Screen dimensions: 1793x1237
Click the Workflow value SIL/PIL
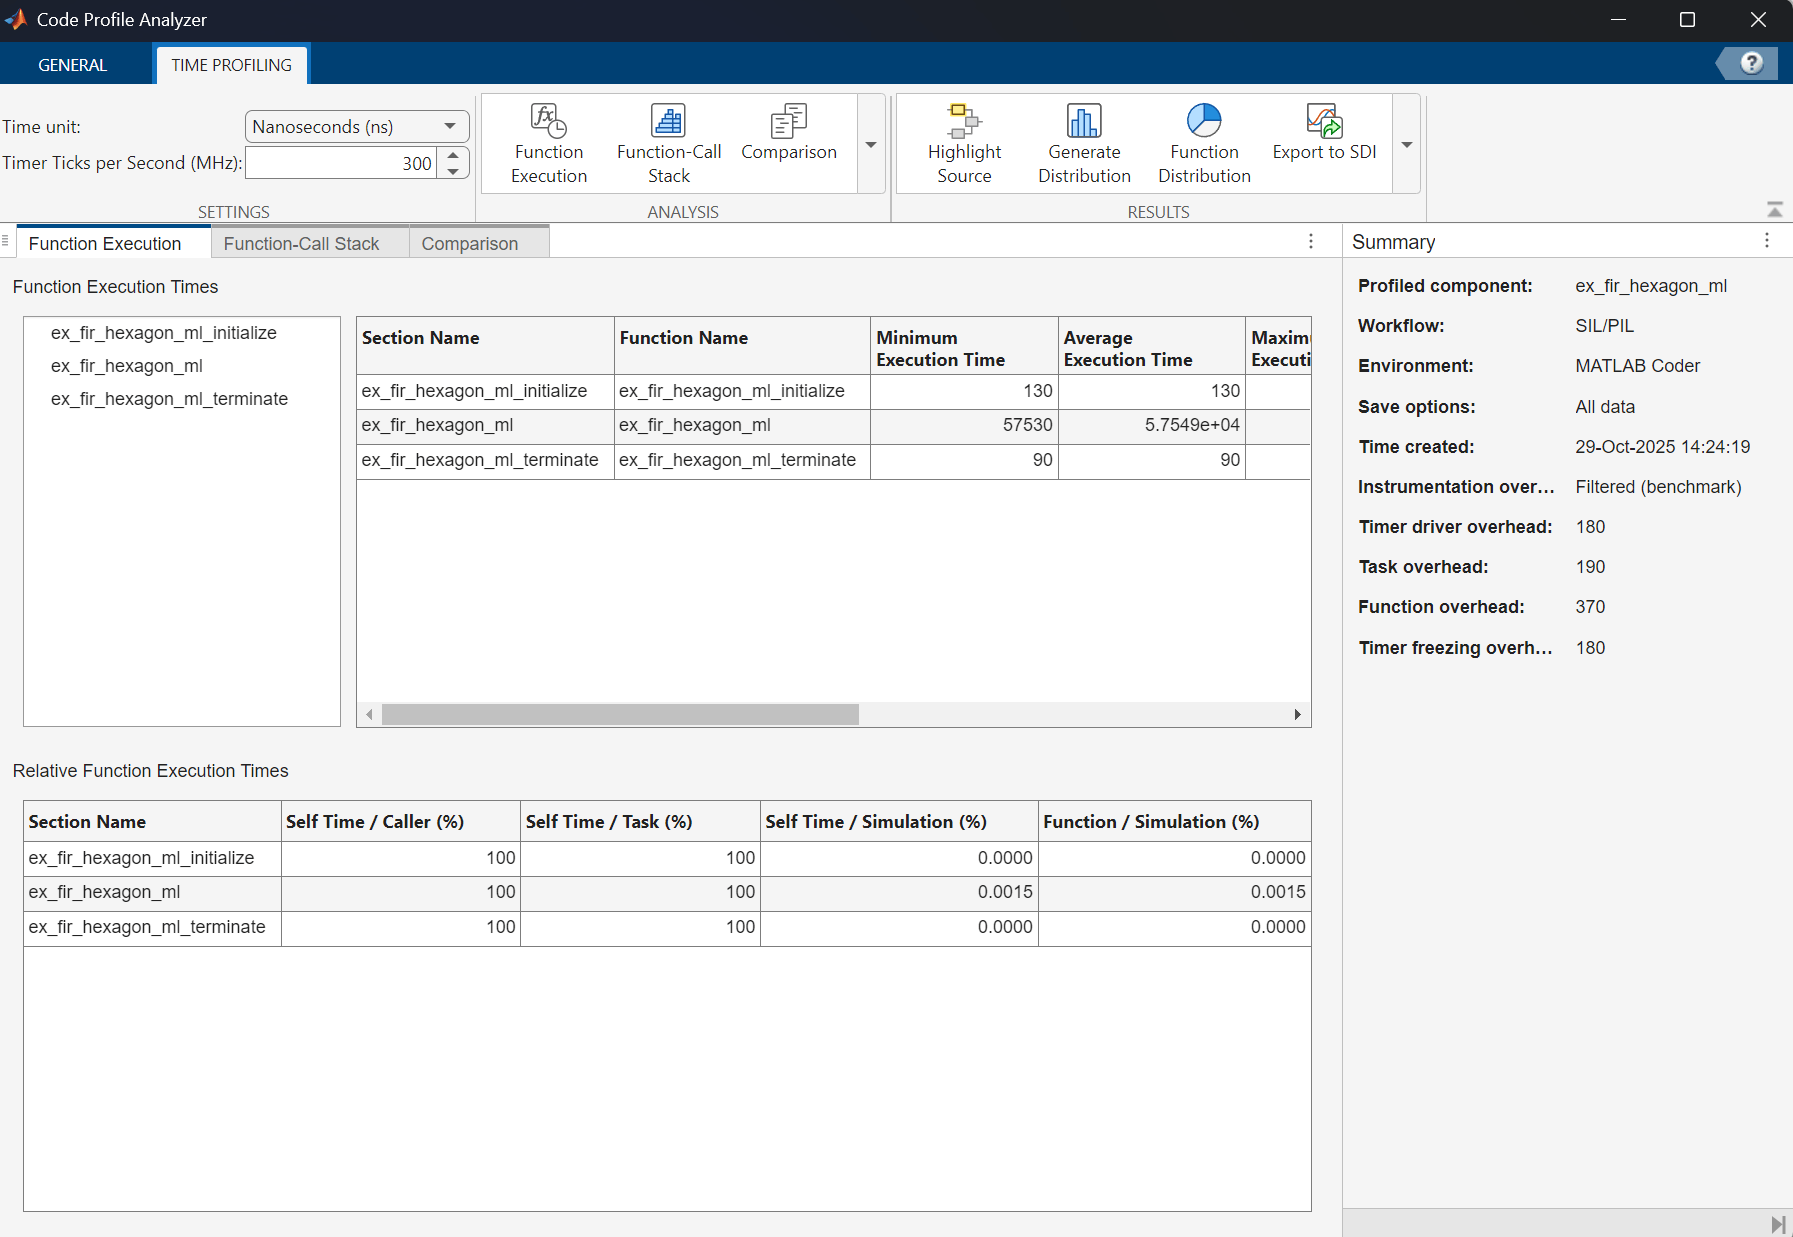click(1604, 326)
